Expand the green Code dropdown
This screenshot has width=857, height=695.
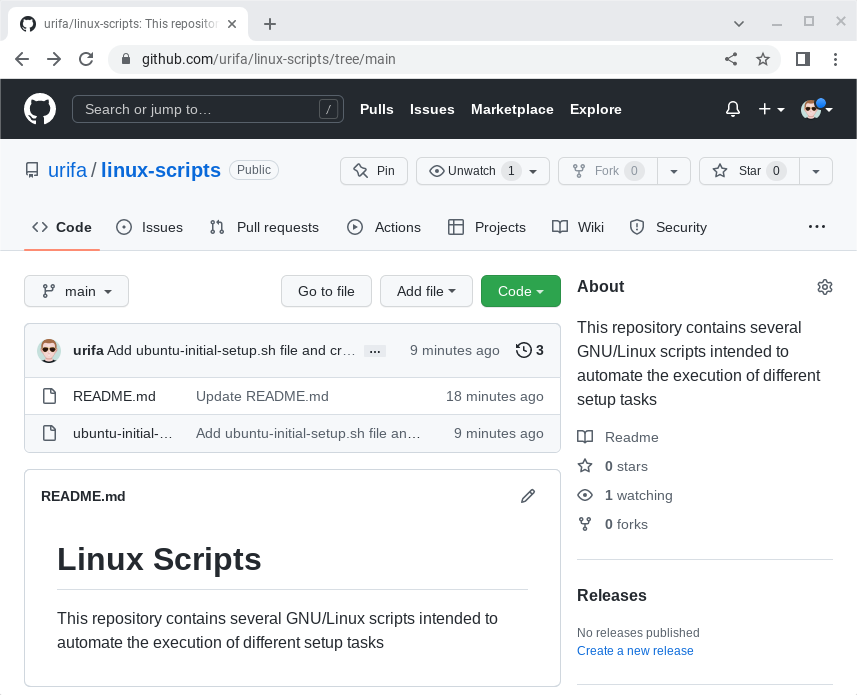click(521, 291)
